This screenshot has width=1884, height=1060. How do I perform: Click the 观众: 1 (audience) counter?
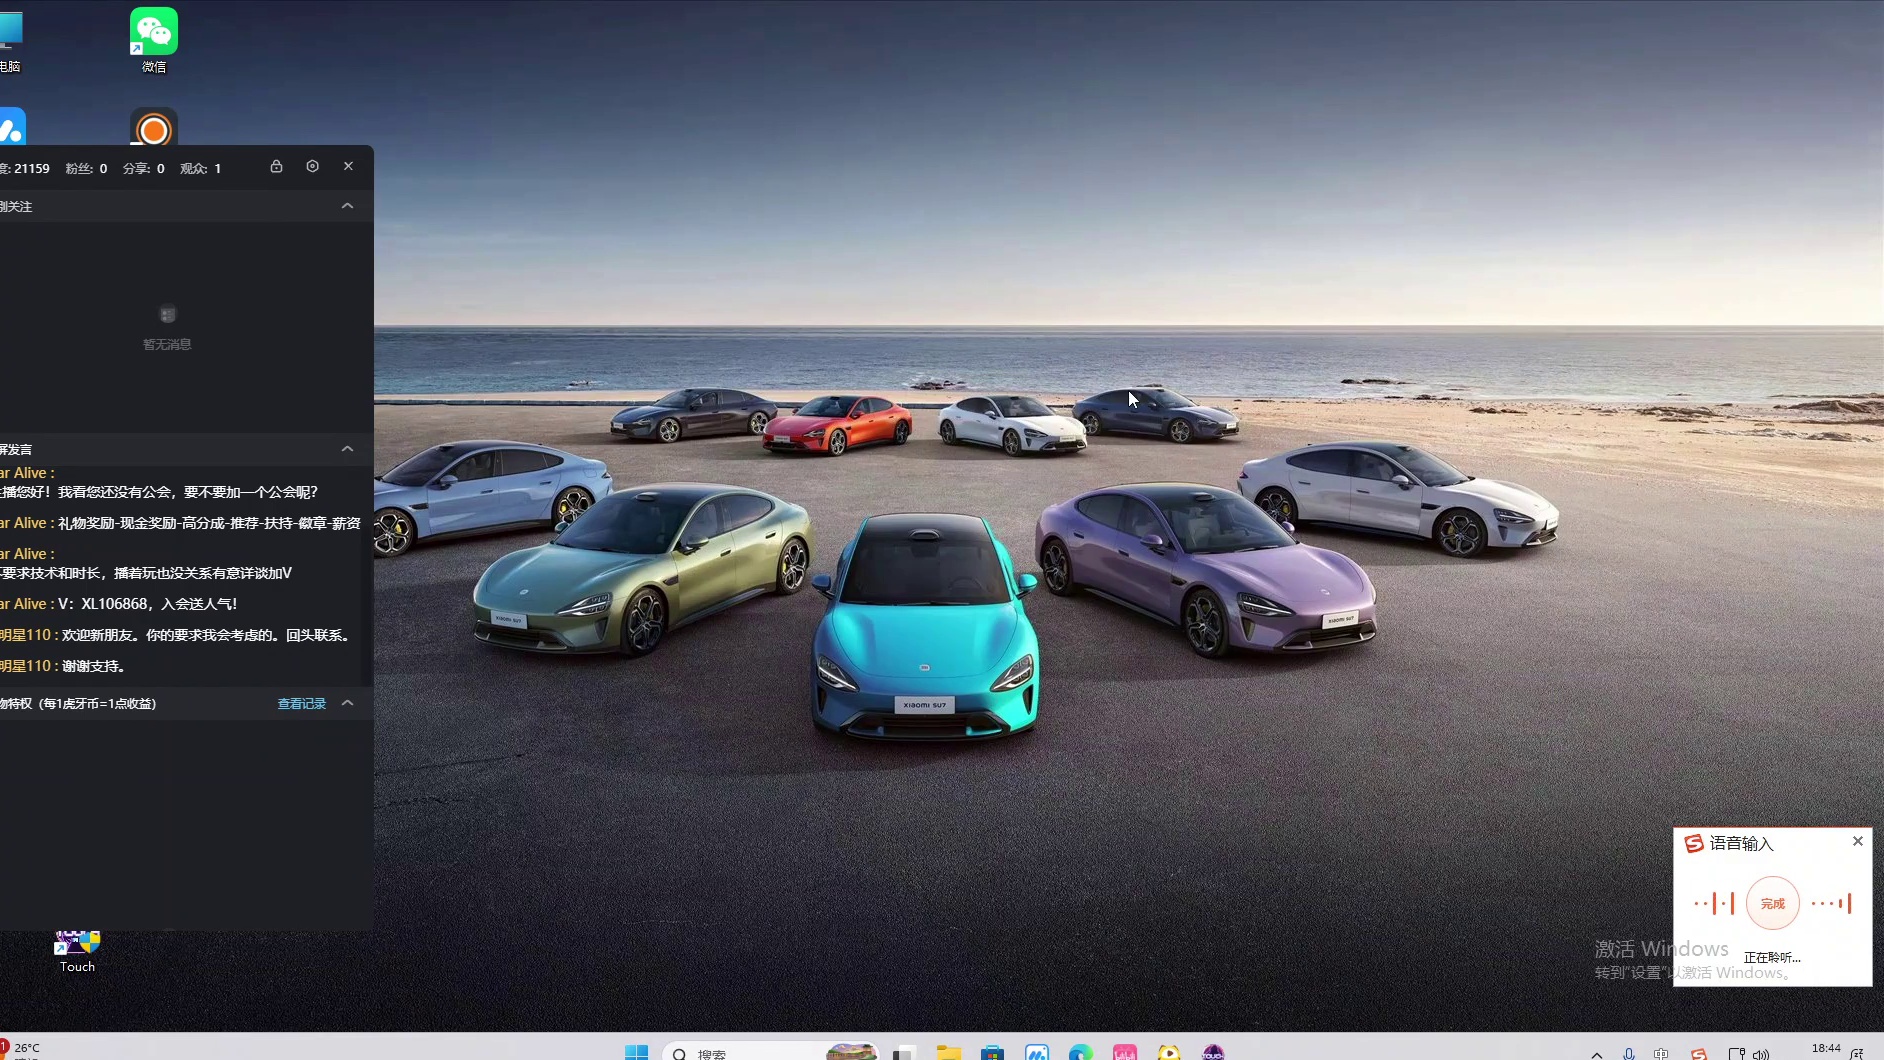200,168
